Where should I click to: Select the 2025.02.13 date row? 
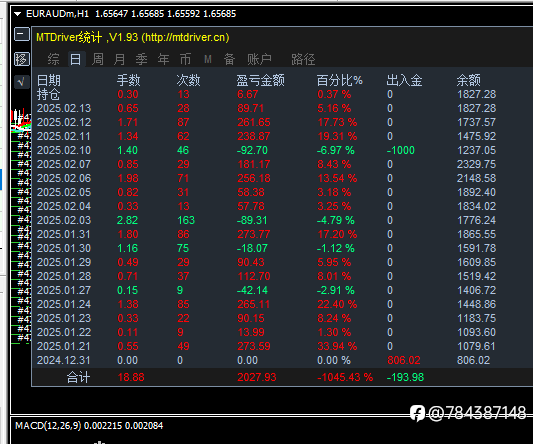(64, 108)
